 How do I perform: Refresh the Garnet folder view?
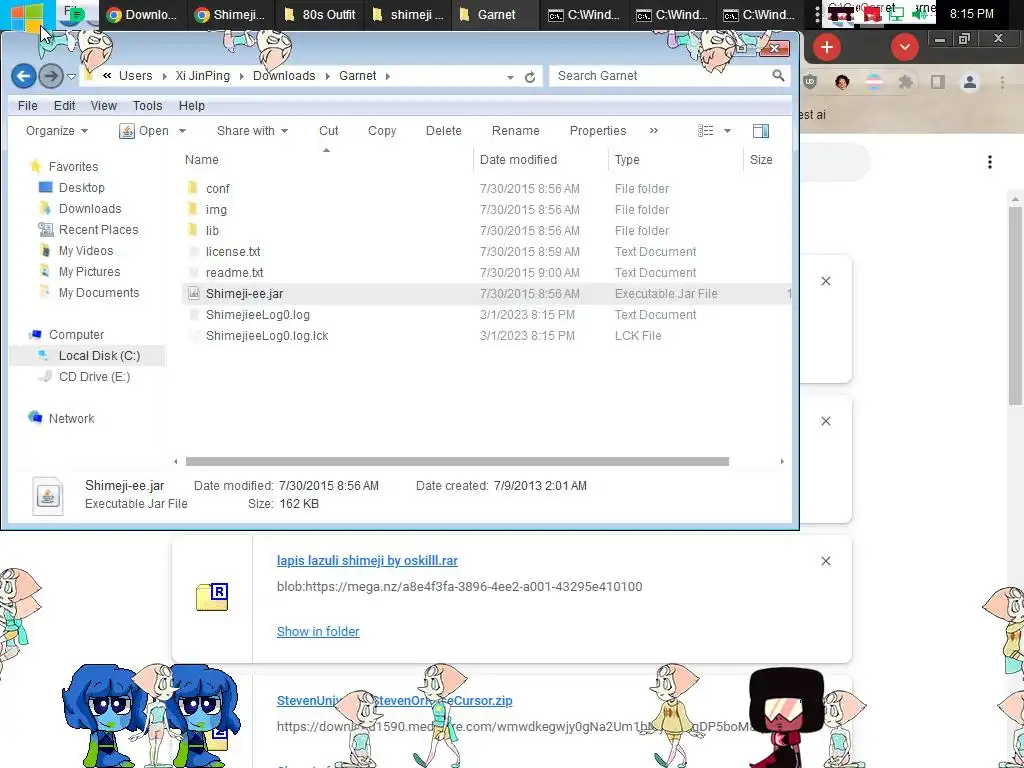point(530,77)
